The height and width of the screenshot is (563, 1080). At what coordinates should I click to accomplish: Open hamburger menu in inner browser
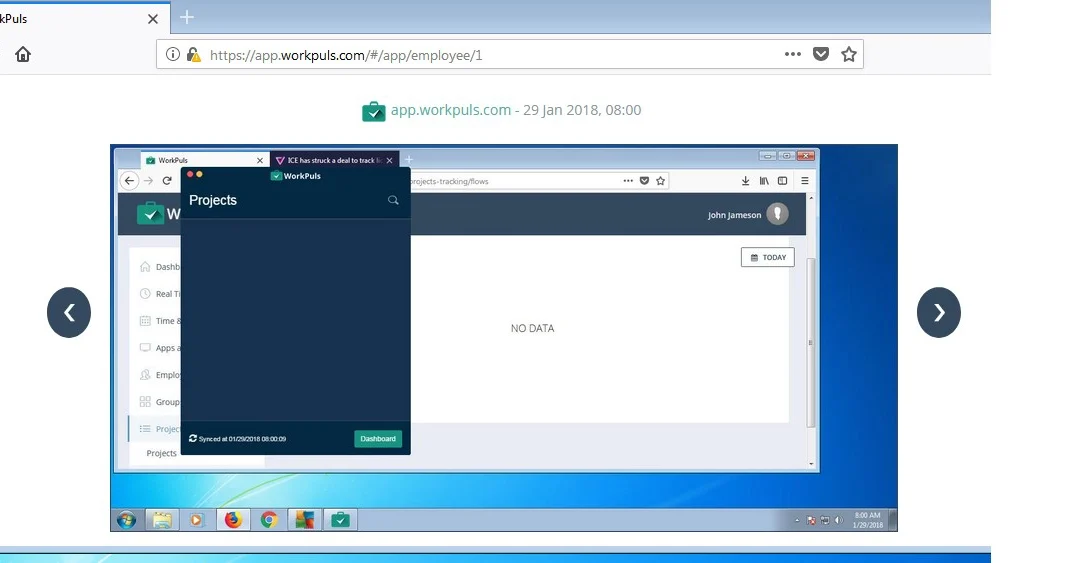coord(804,181)
